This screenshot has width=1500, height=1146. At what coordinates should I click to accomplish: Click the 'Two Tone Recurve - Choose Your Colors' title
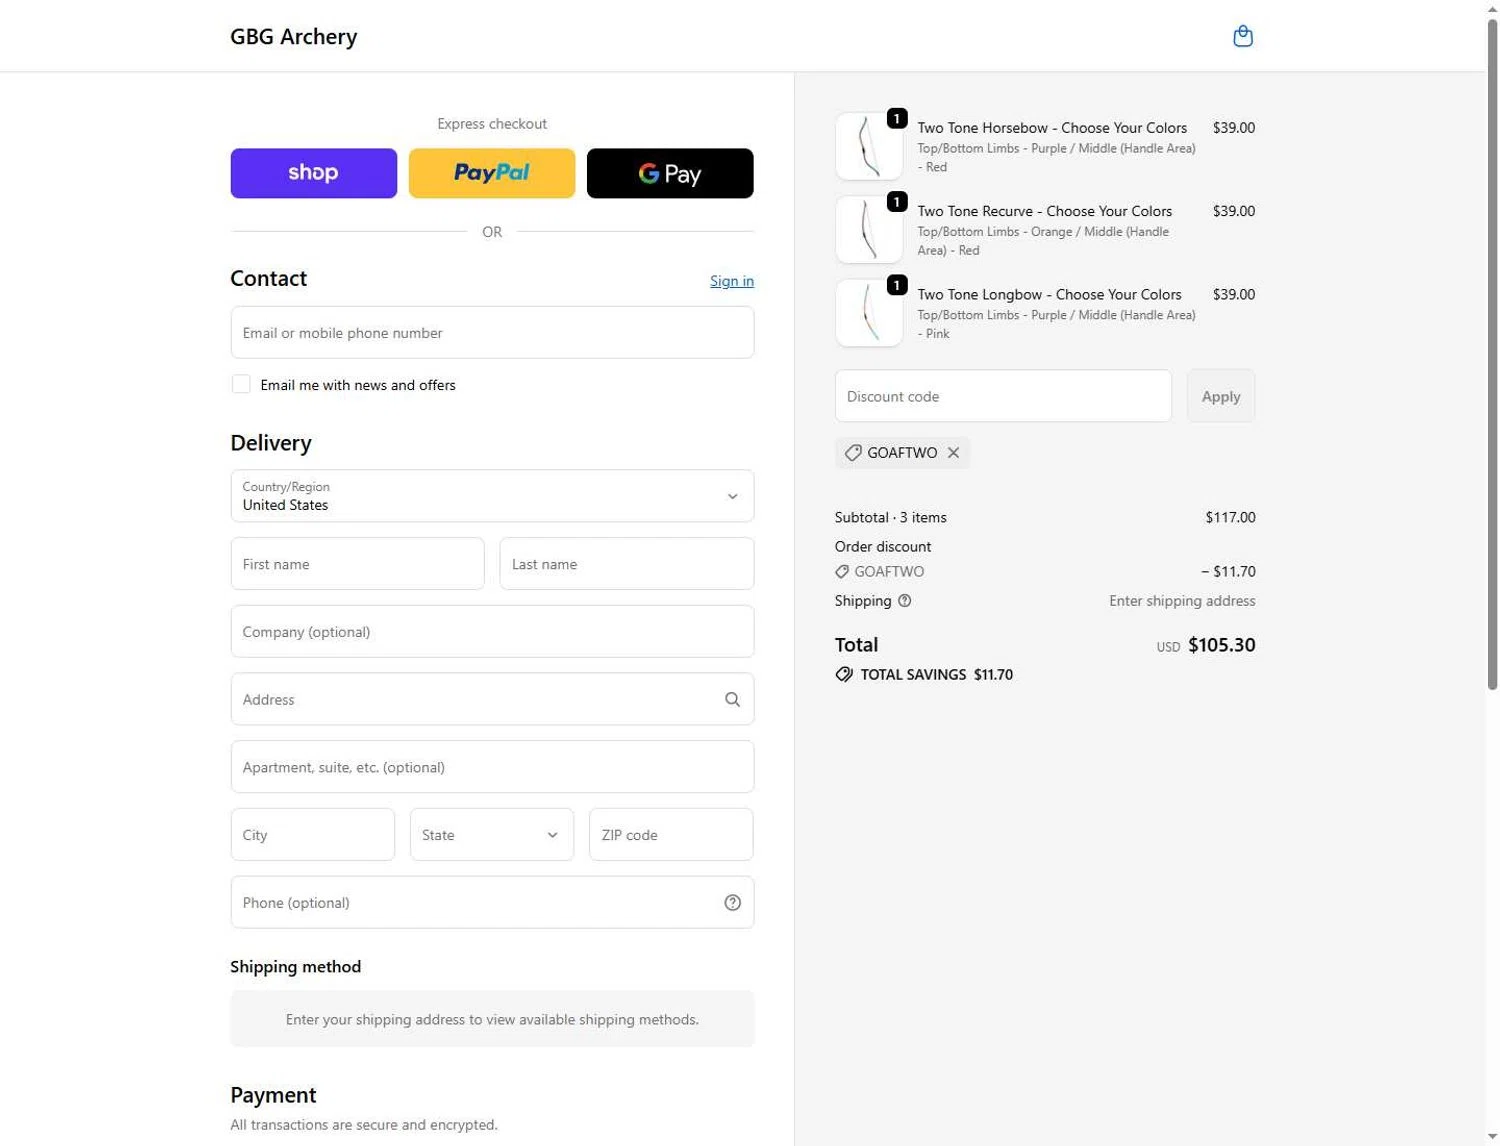pos(1045,211)
